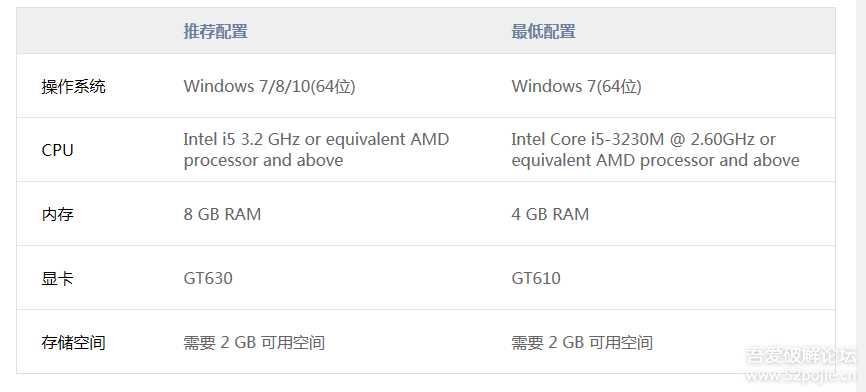
Task: Click the www.52pojie.cn watermark URL
Action: pos(801,376)
